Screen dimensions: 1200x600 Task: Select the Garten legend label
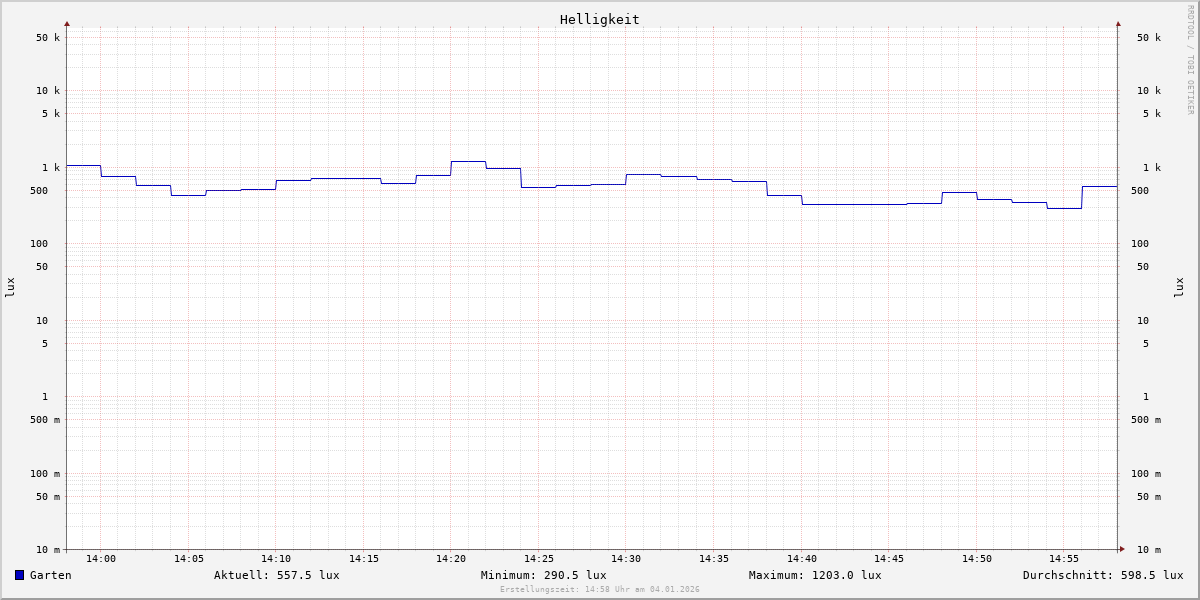point(50,575)
